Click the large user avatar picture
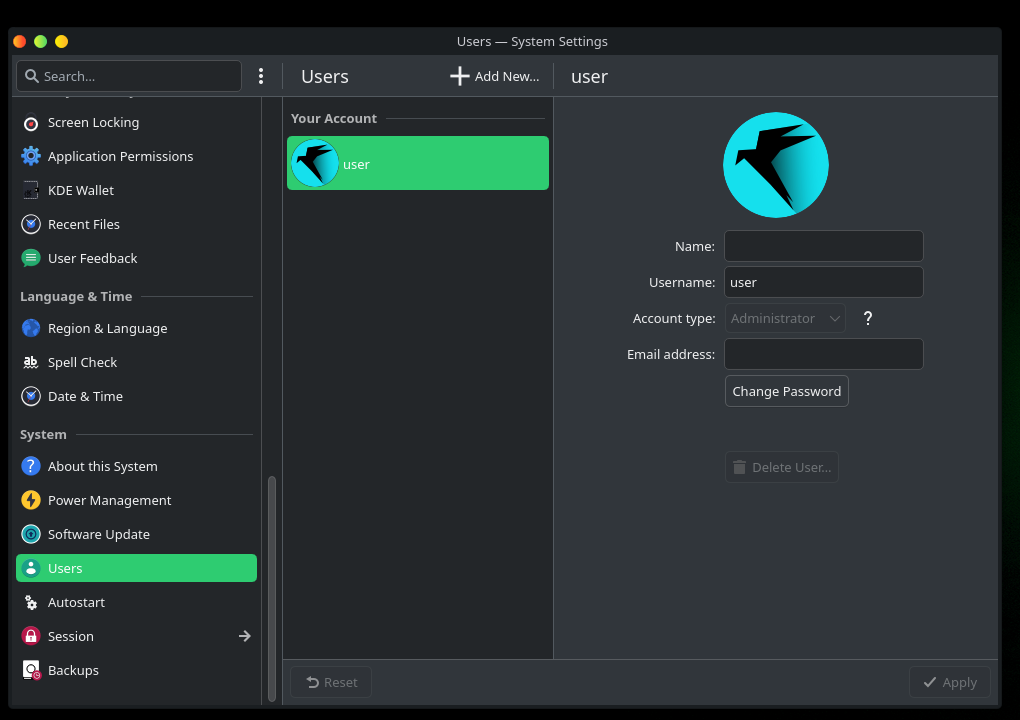 click(x=776, y=165)
